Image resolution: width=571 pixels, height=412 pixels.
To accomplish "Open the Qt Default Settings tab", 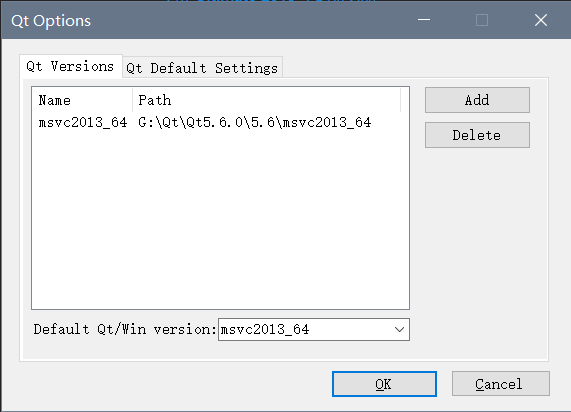I will tap(202, 68).
